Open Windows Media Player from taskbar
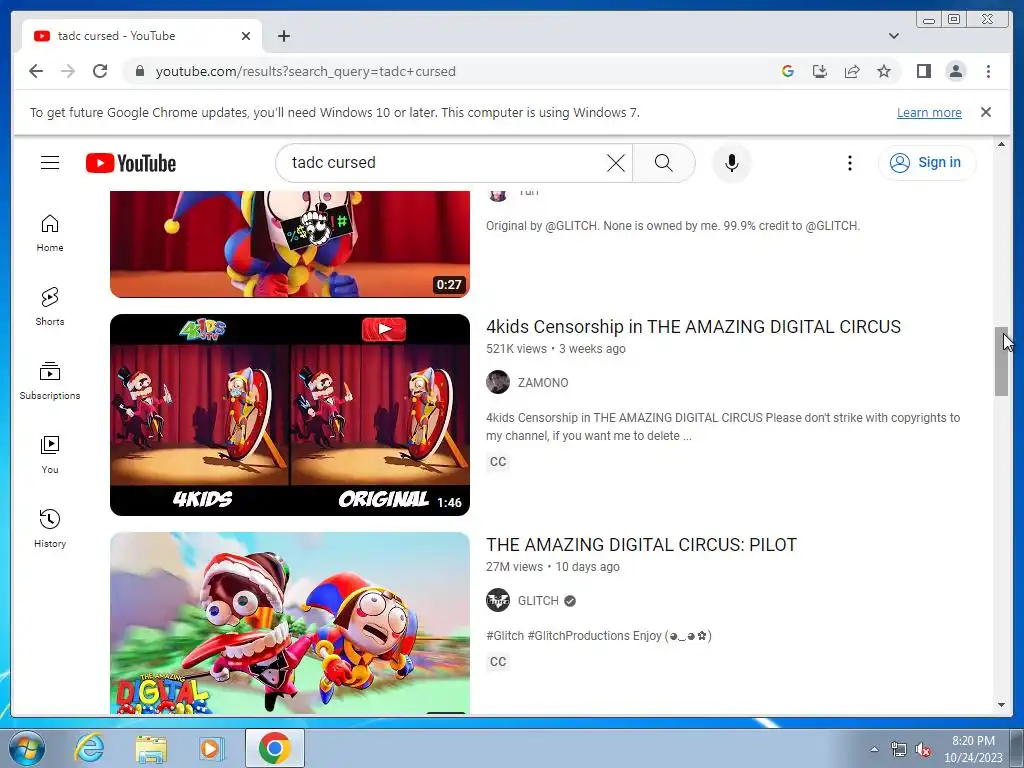The image size is (1024, 768). click(x=210, y=748)
